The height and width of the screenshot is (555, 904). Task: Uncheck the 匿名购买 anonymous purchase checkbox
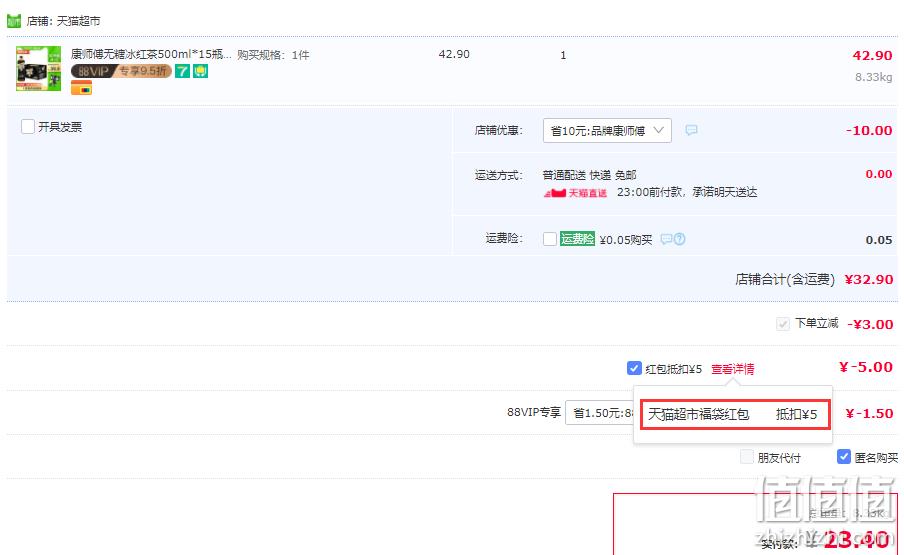coord(843,456)
